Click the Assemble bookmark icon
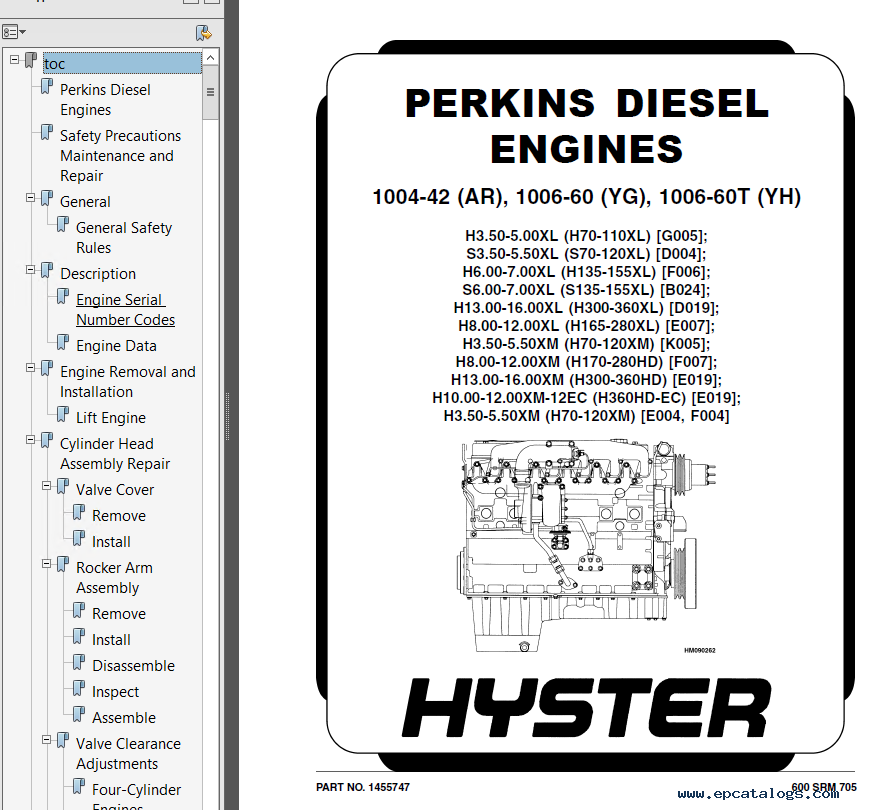This screenshot has height=810, width=890. (x=79, y=715)
